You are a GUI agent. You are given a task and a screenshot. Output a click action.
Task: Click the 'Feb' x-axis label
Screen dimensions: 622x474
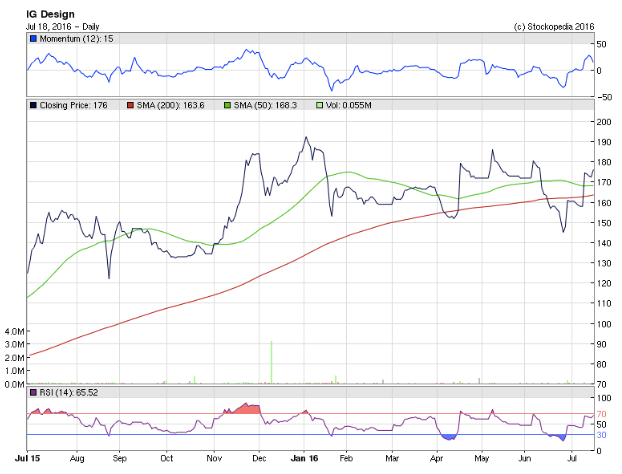(x=346, y=459)
